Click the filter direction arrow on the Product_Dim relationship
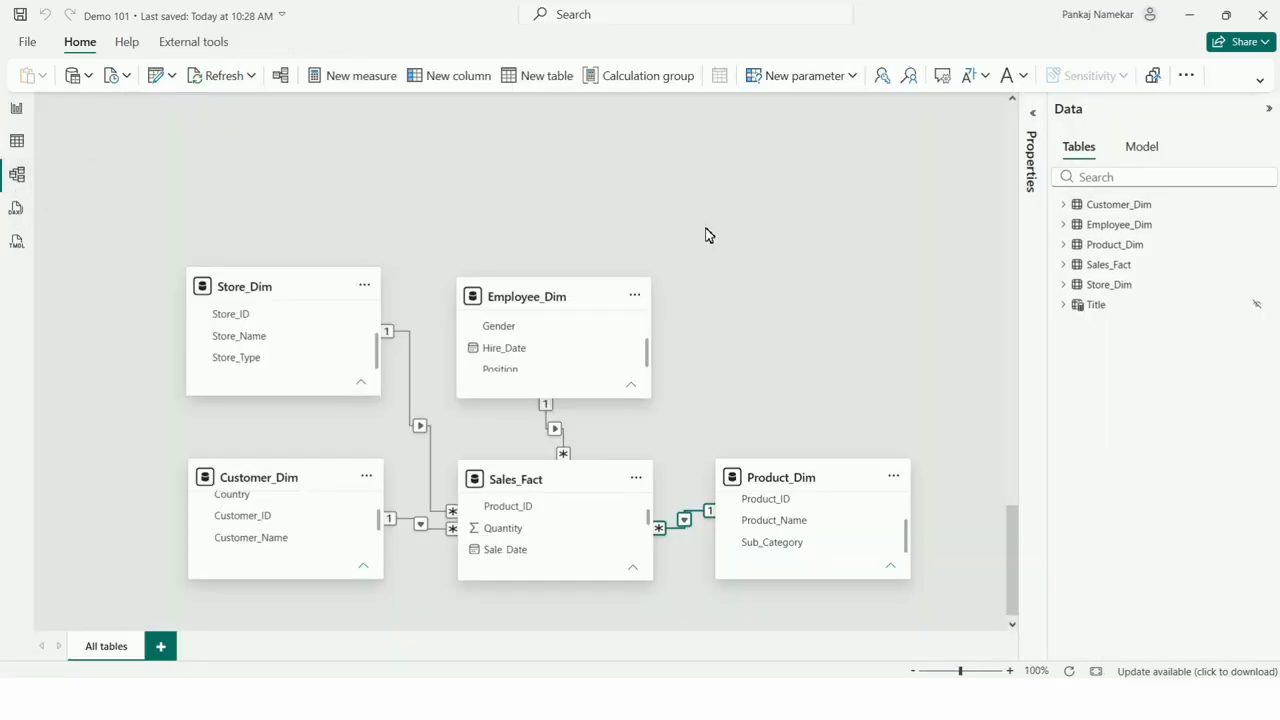Screen dimensions: 1280x720 (684, 520)
